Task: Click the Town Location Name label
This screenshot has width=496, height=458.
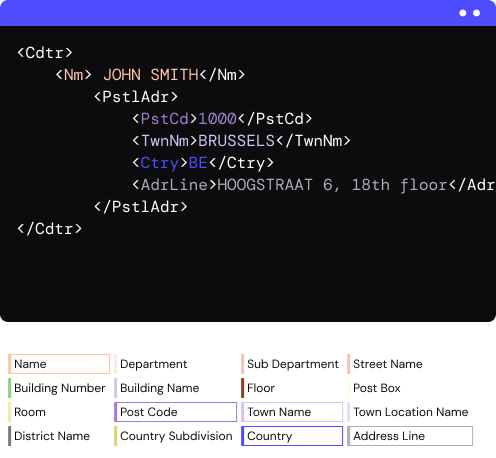Action: [x=411, y=412]
